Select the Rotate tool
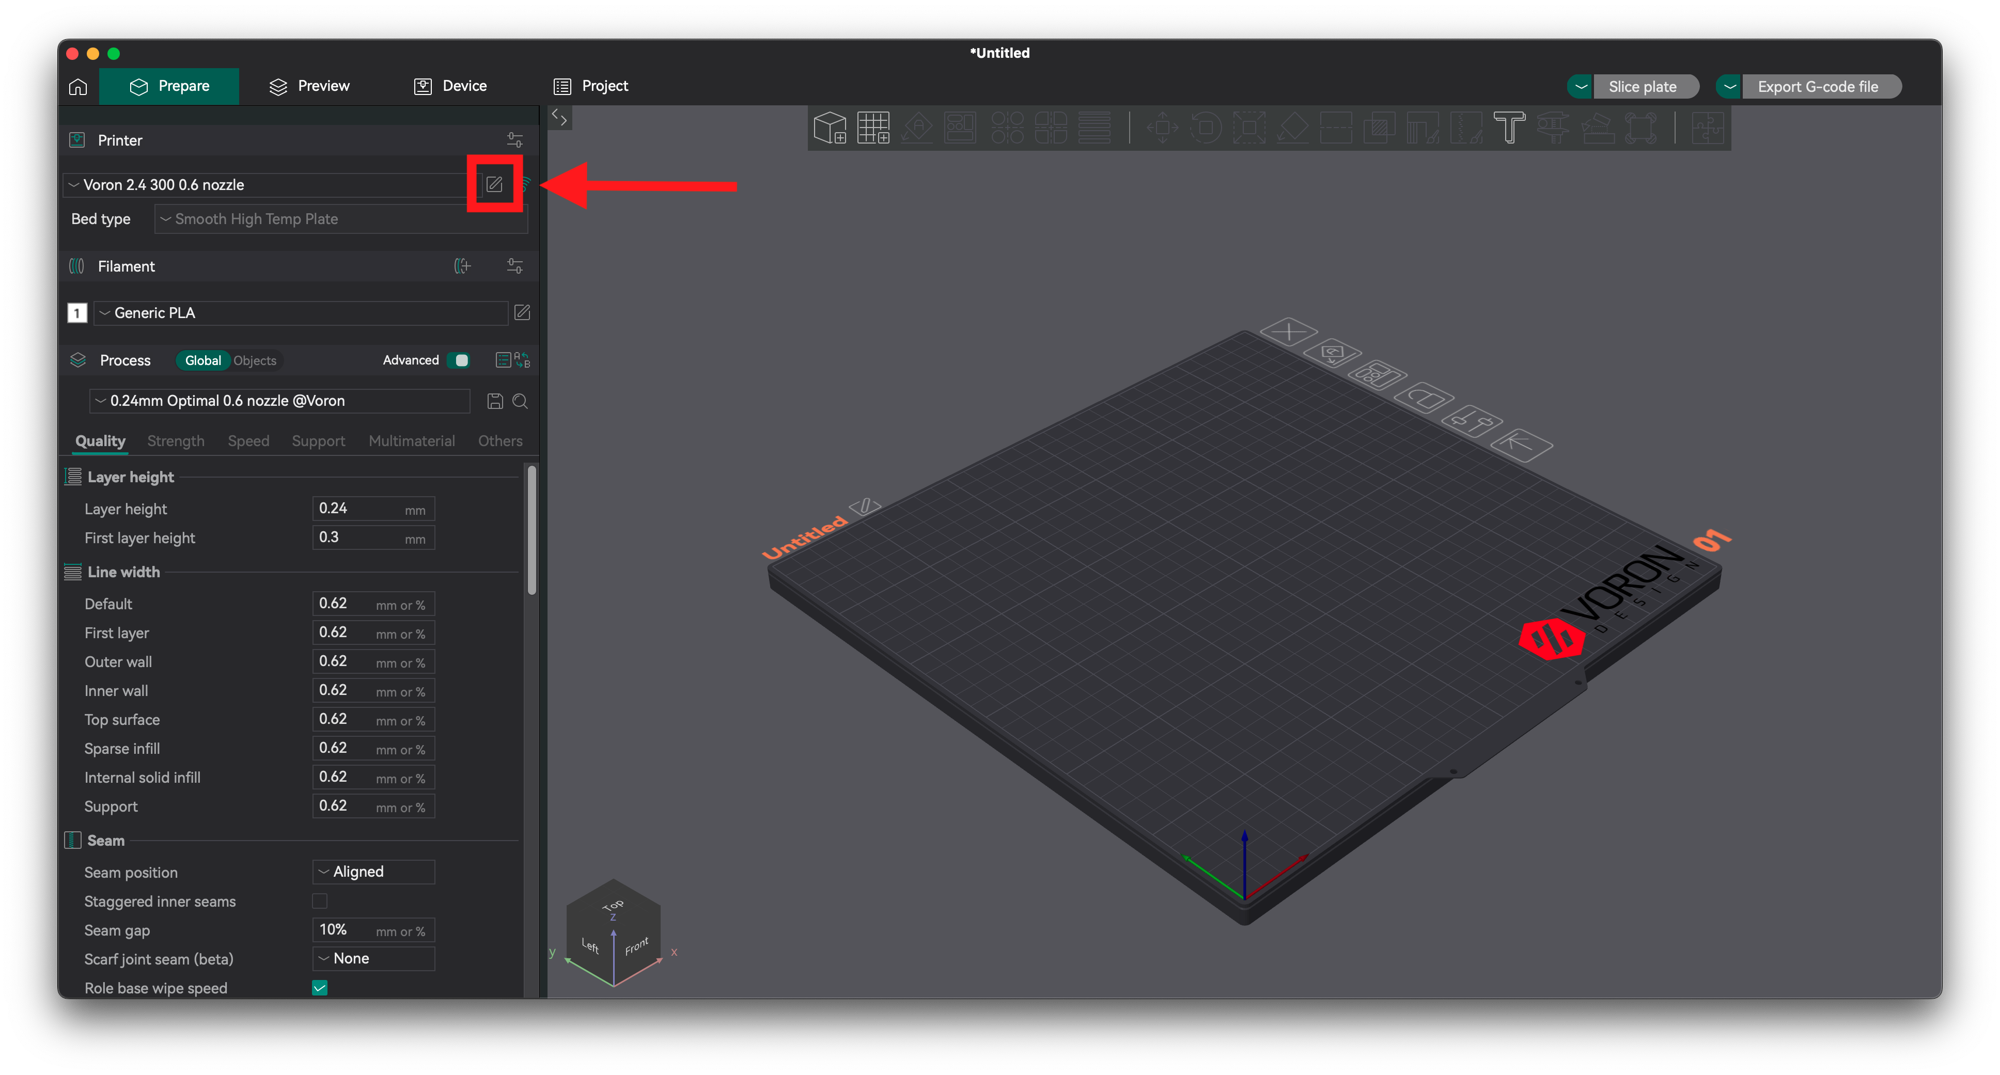 pos(1206,128)
